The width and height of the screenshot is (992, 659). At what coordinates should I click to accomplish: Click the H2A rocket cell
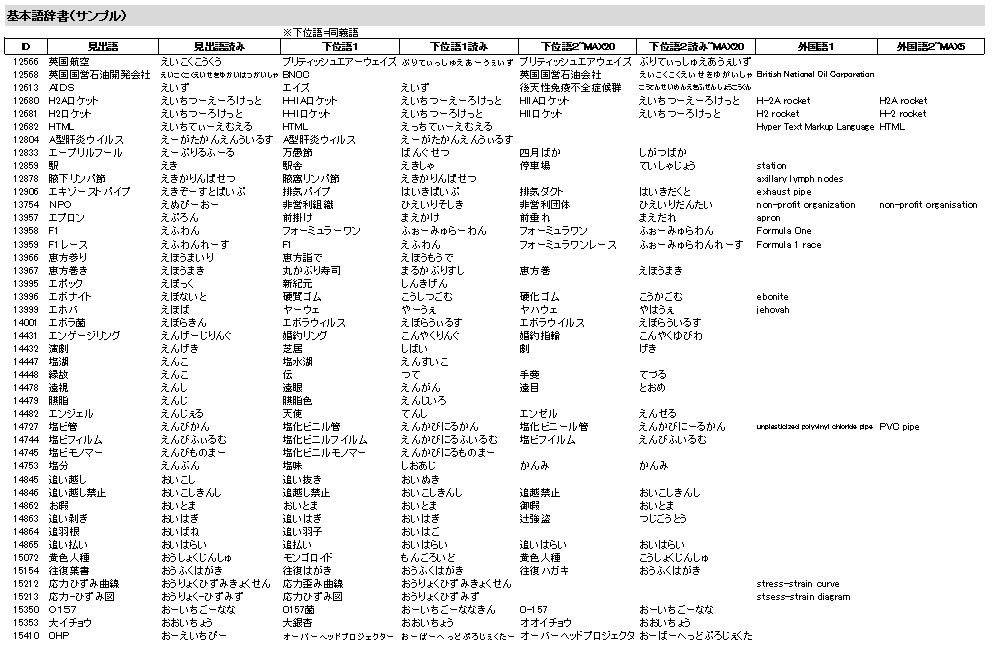(x=903, y=101)
